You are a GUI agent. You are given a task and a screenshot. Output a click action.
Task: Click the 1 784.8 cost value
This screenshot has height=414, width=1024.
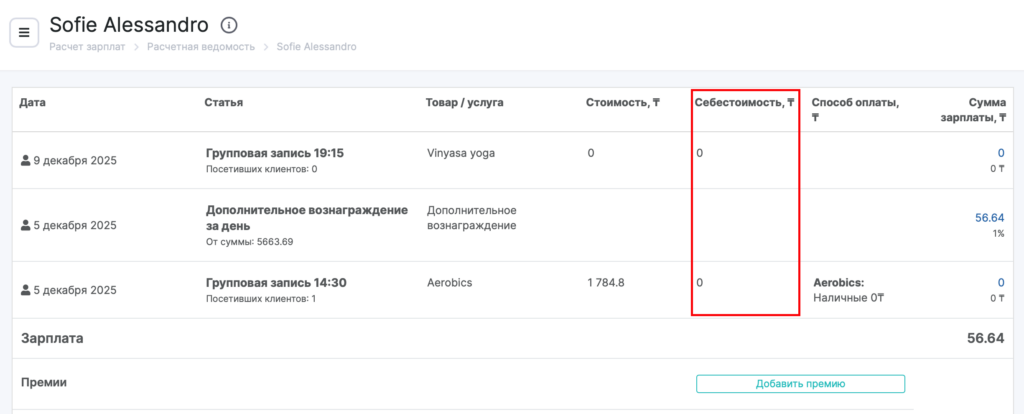606,283
